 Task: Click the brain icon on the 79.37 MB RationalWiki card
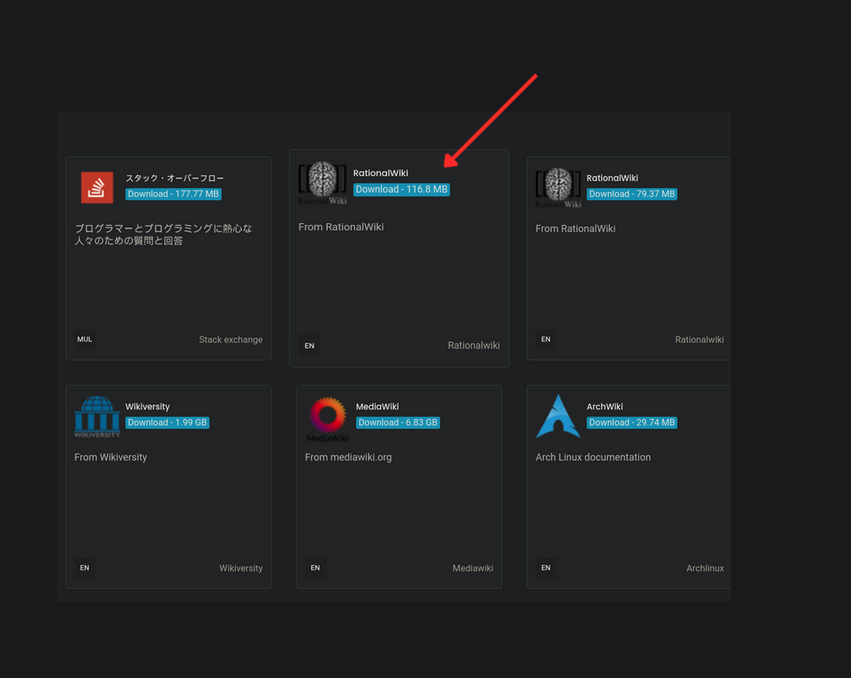558,187
